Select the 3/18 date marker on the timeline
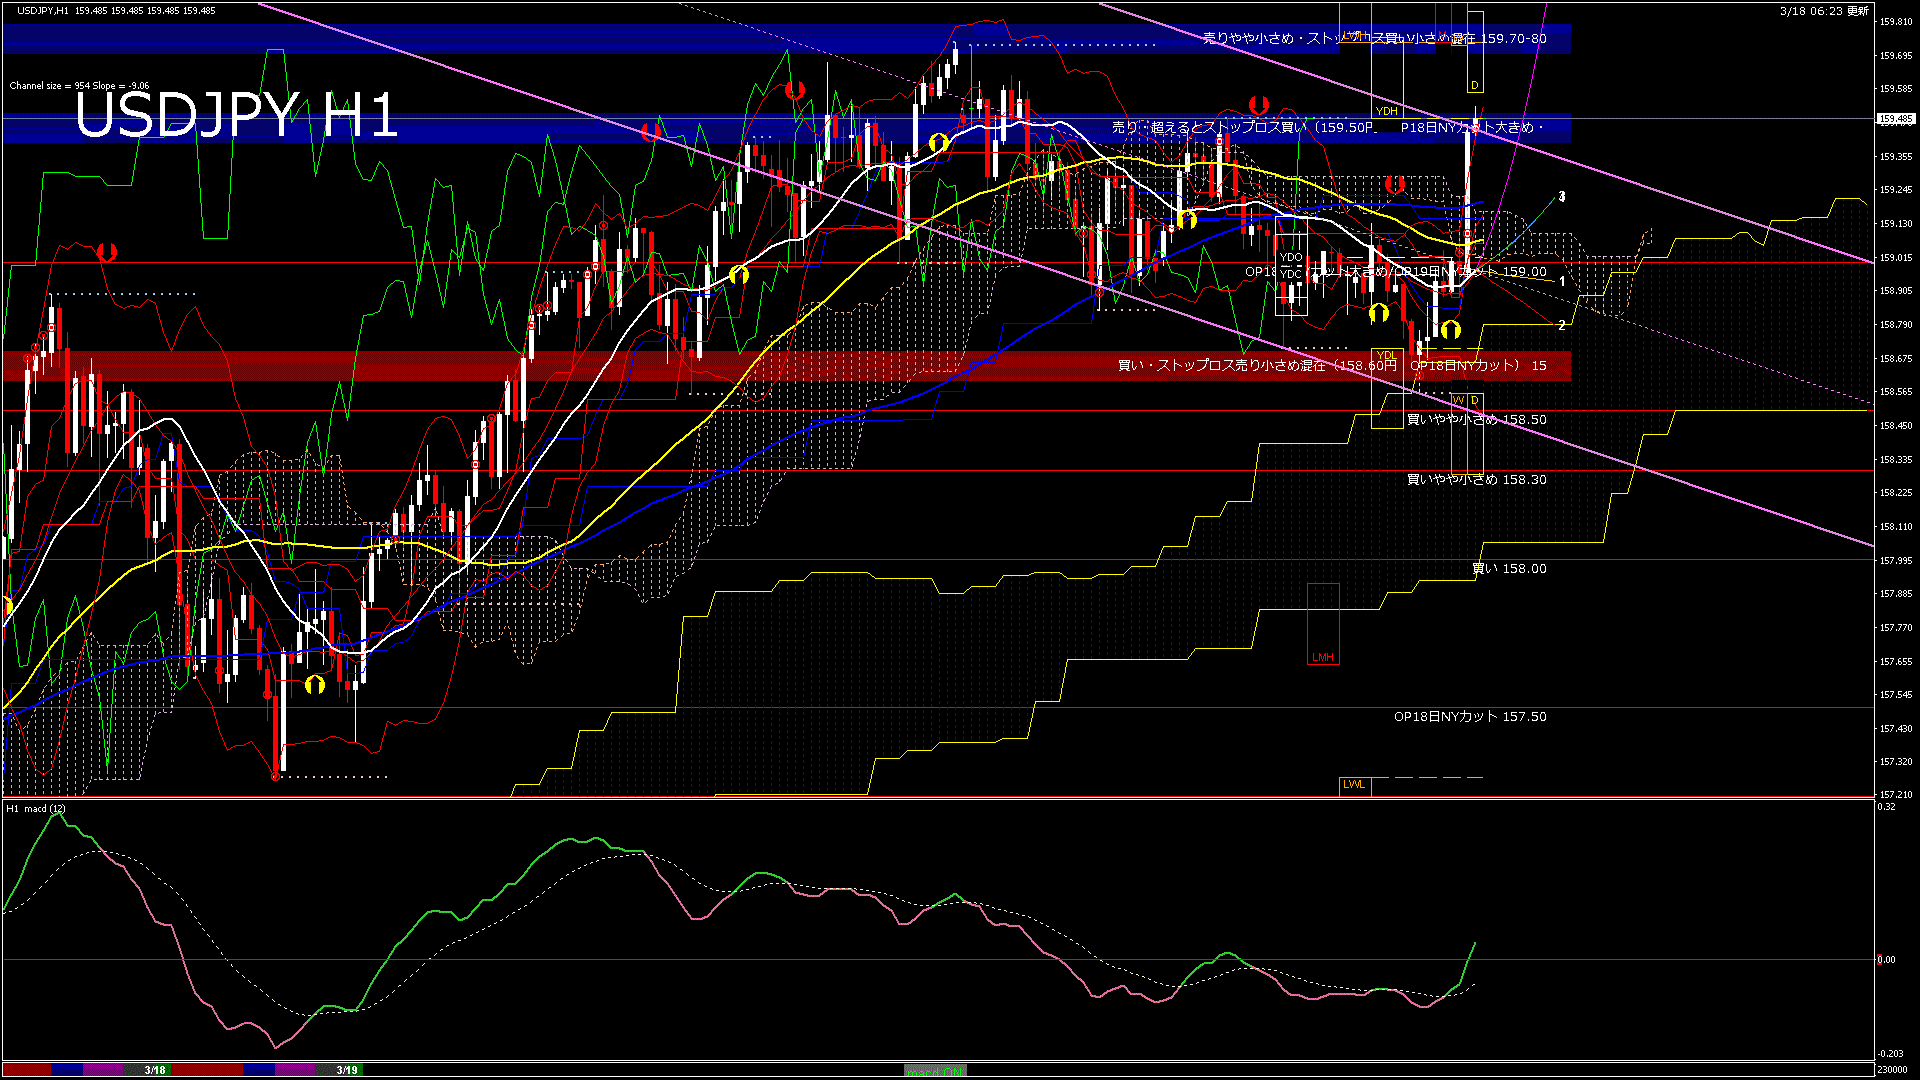Image resolution: width=1920 pixels, height=1080 pixels. [x=155, y=1070]
